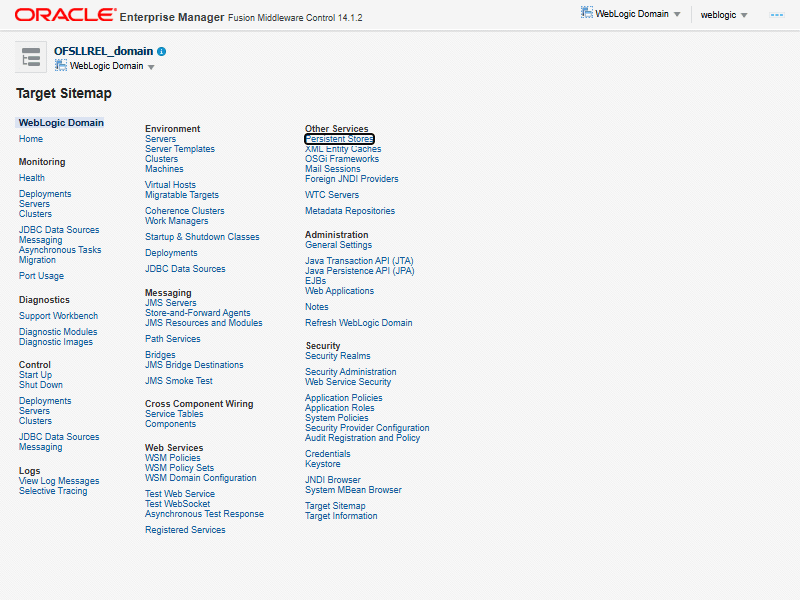This screenshot has height=600, width=800.
Task: Expand the WebLogic Domain dropdown in the top bar
Action: tap(677, 15)
